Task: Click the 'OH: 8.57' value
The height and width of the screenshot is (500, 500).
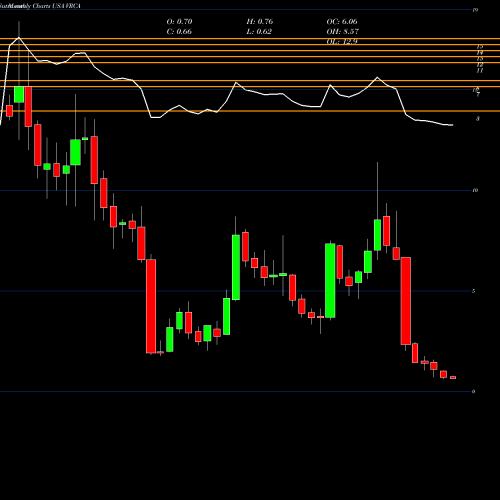Action: coord(342,32)
